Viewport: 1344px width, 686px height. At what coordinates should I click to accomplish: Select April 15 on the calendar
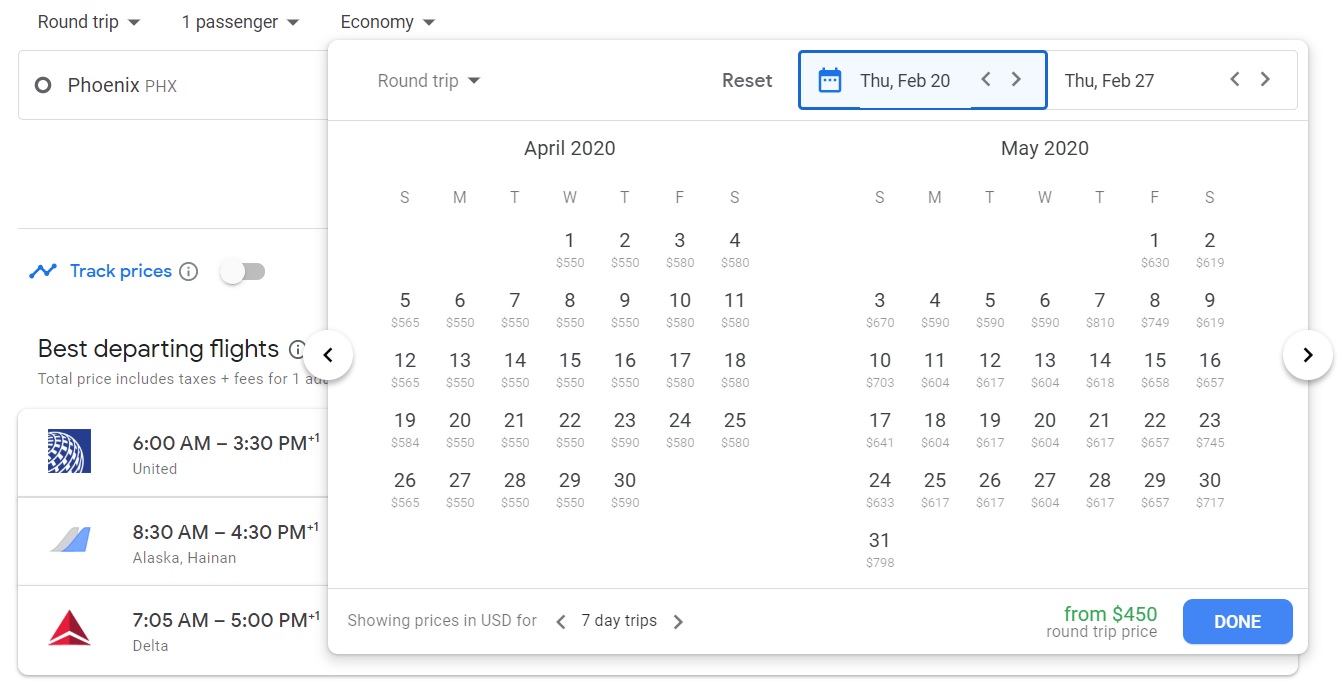pyautogui.click(x=570, y=367)
